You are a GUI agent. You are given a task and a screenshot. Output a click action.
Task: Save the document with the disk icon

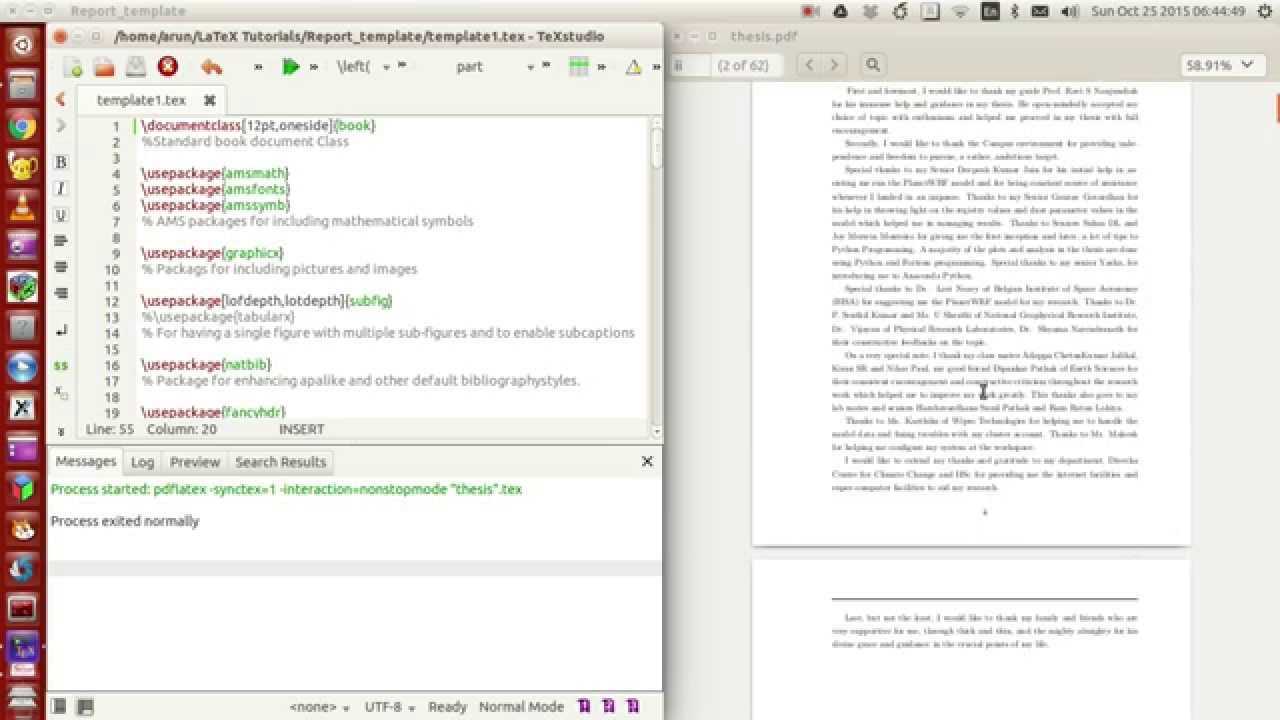[x=136, y=67]
